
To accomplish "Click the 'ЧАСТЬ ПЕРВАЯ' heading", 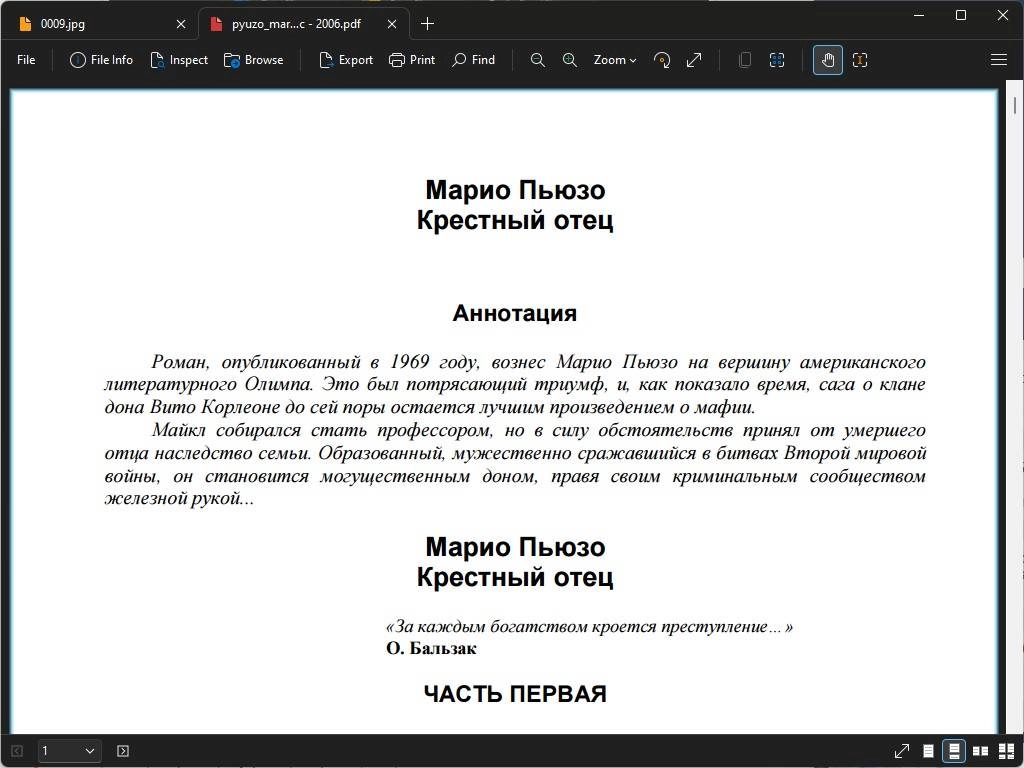I will click(x=515, y=694).
